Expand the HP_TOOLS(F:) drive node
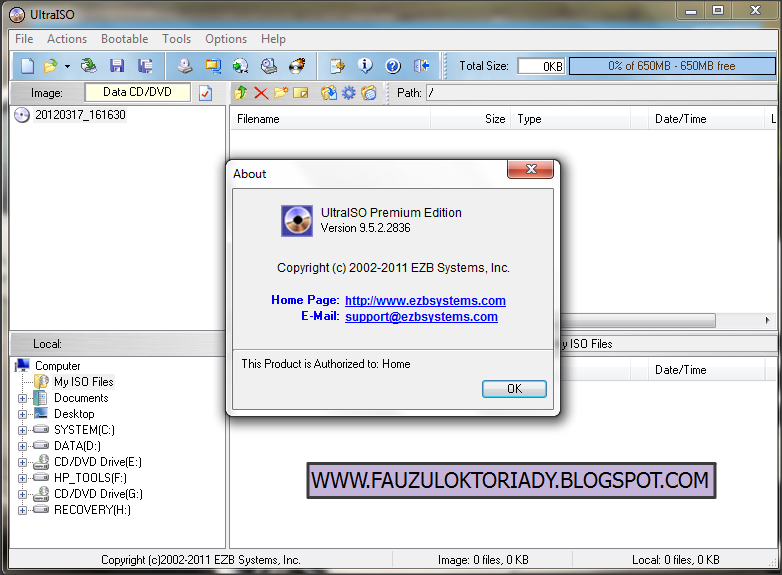This screenshot has height=575, width=782. click(x=22, y=478)
